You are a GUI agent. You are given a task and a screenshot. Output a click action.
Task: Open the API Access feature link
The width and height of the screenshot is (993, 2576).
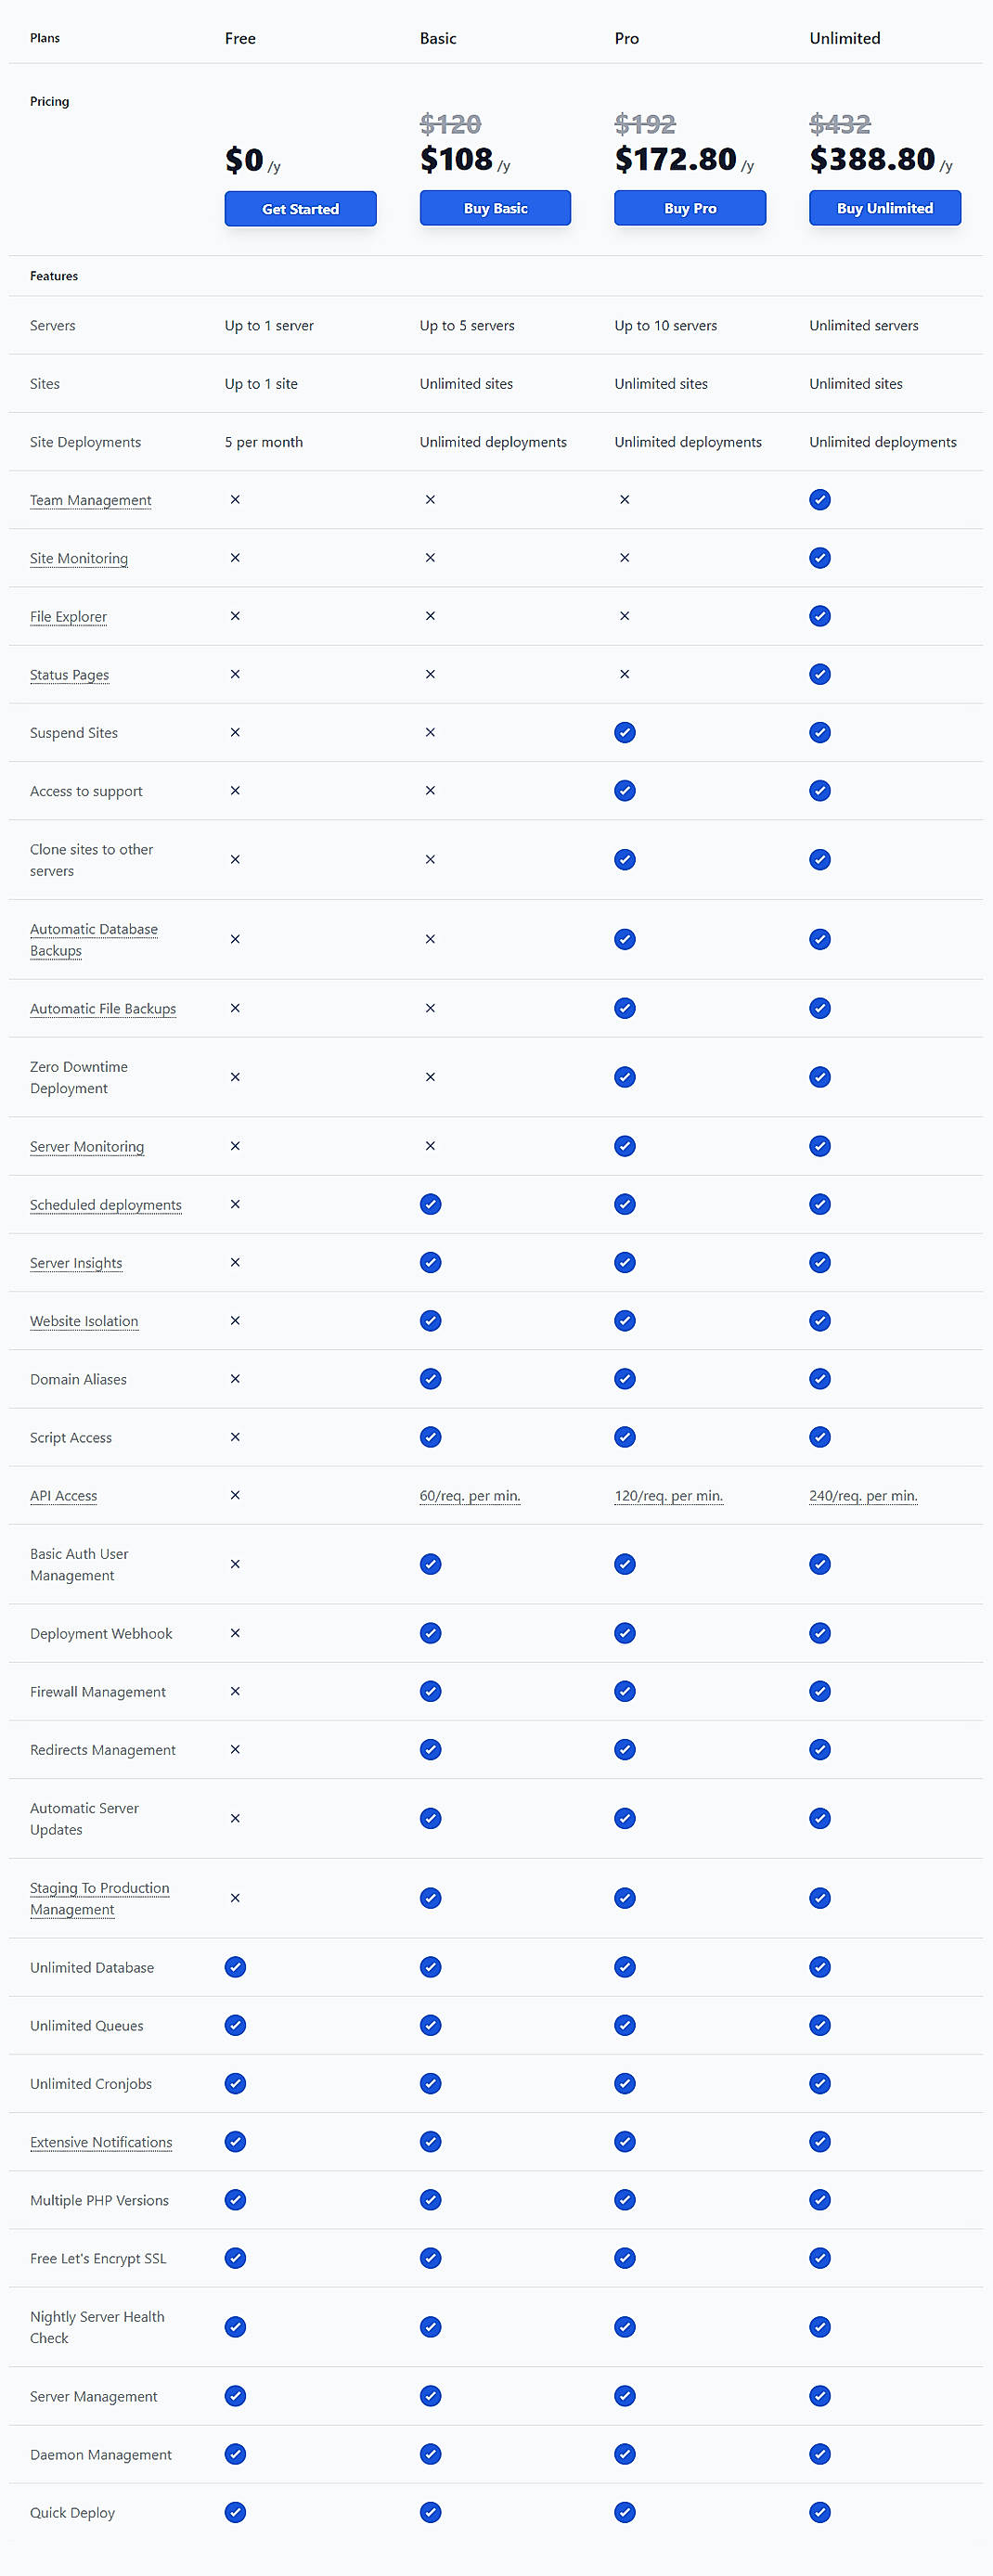[x=63, y=1495]
